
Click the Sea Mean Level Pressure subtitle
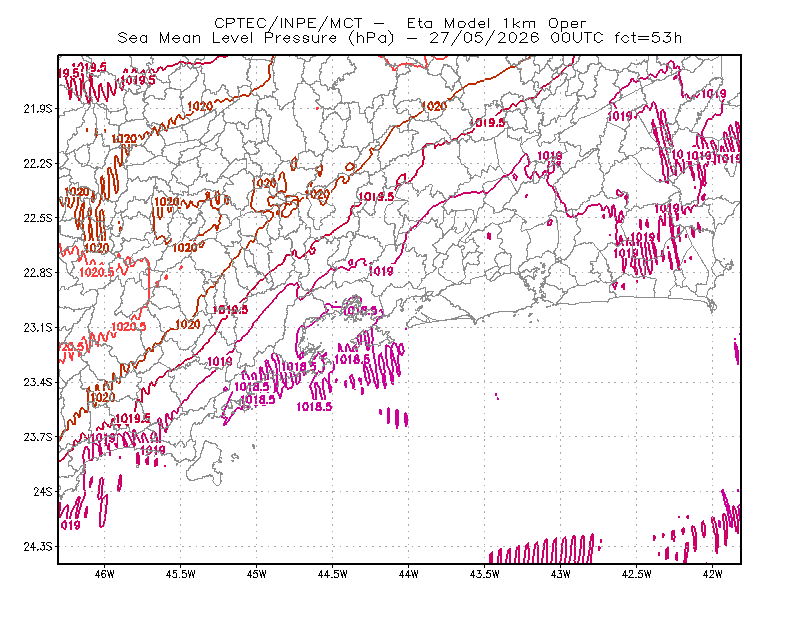click(399, 38)
